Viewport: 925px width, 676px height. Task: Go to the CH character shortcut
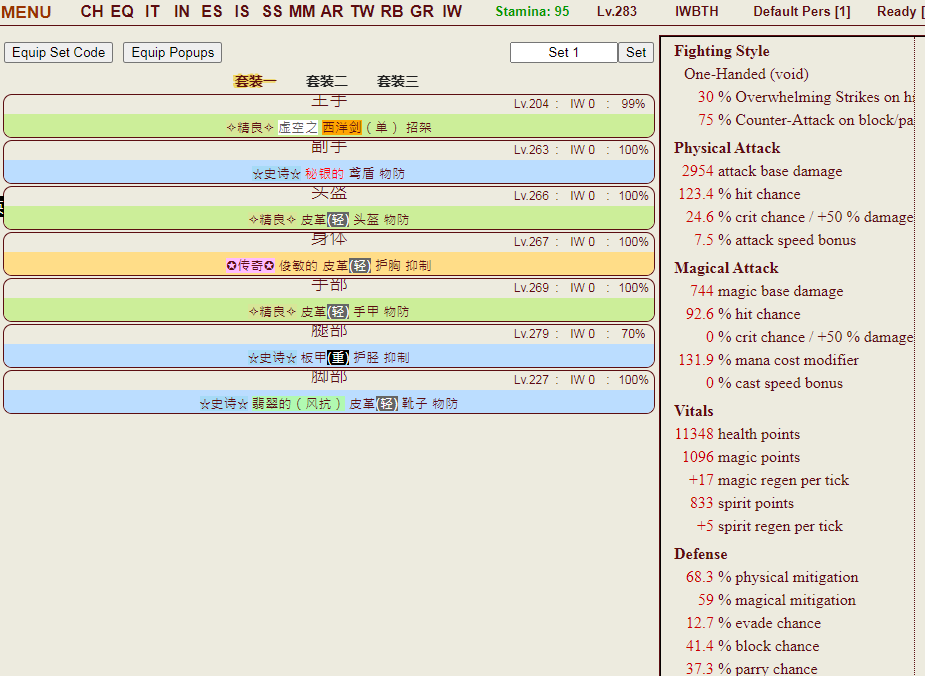pos(92,12)
